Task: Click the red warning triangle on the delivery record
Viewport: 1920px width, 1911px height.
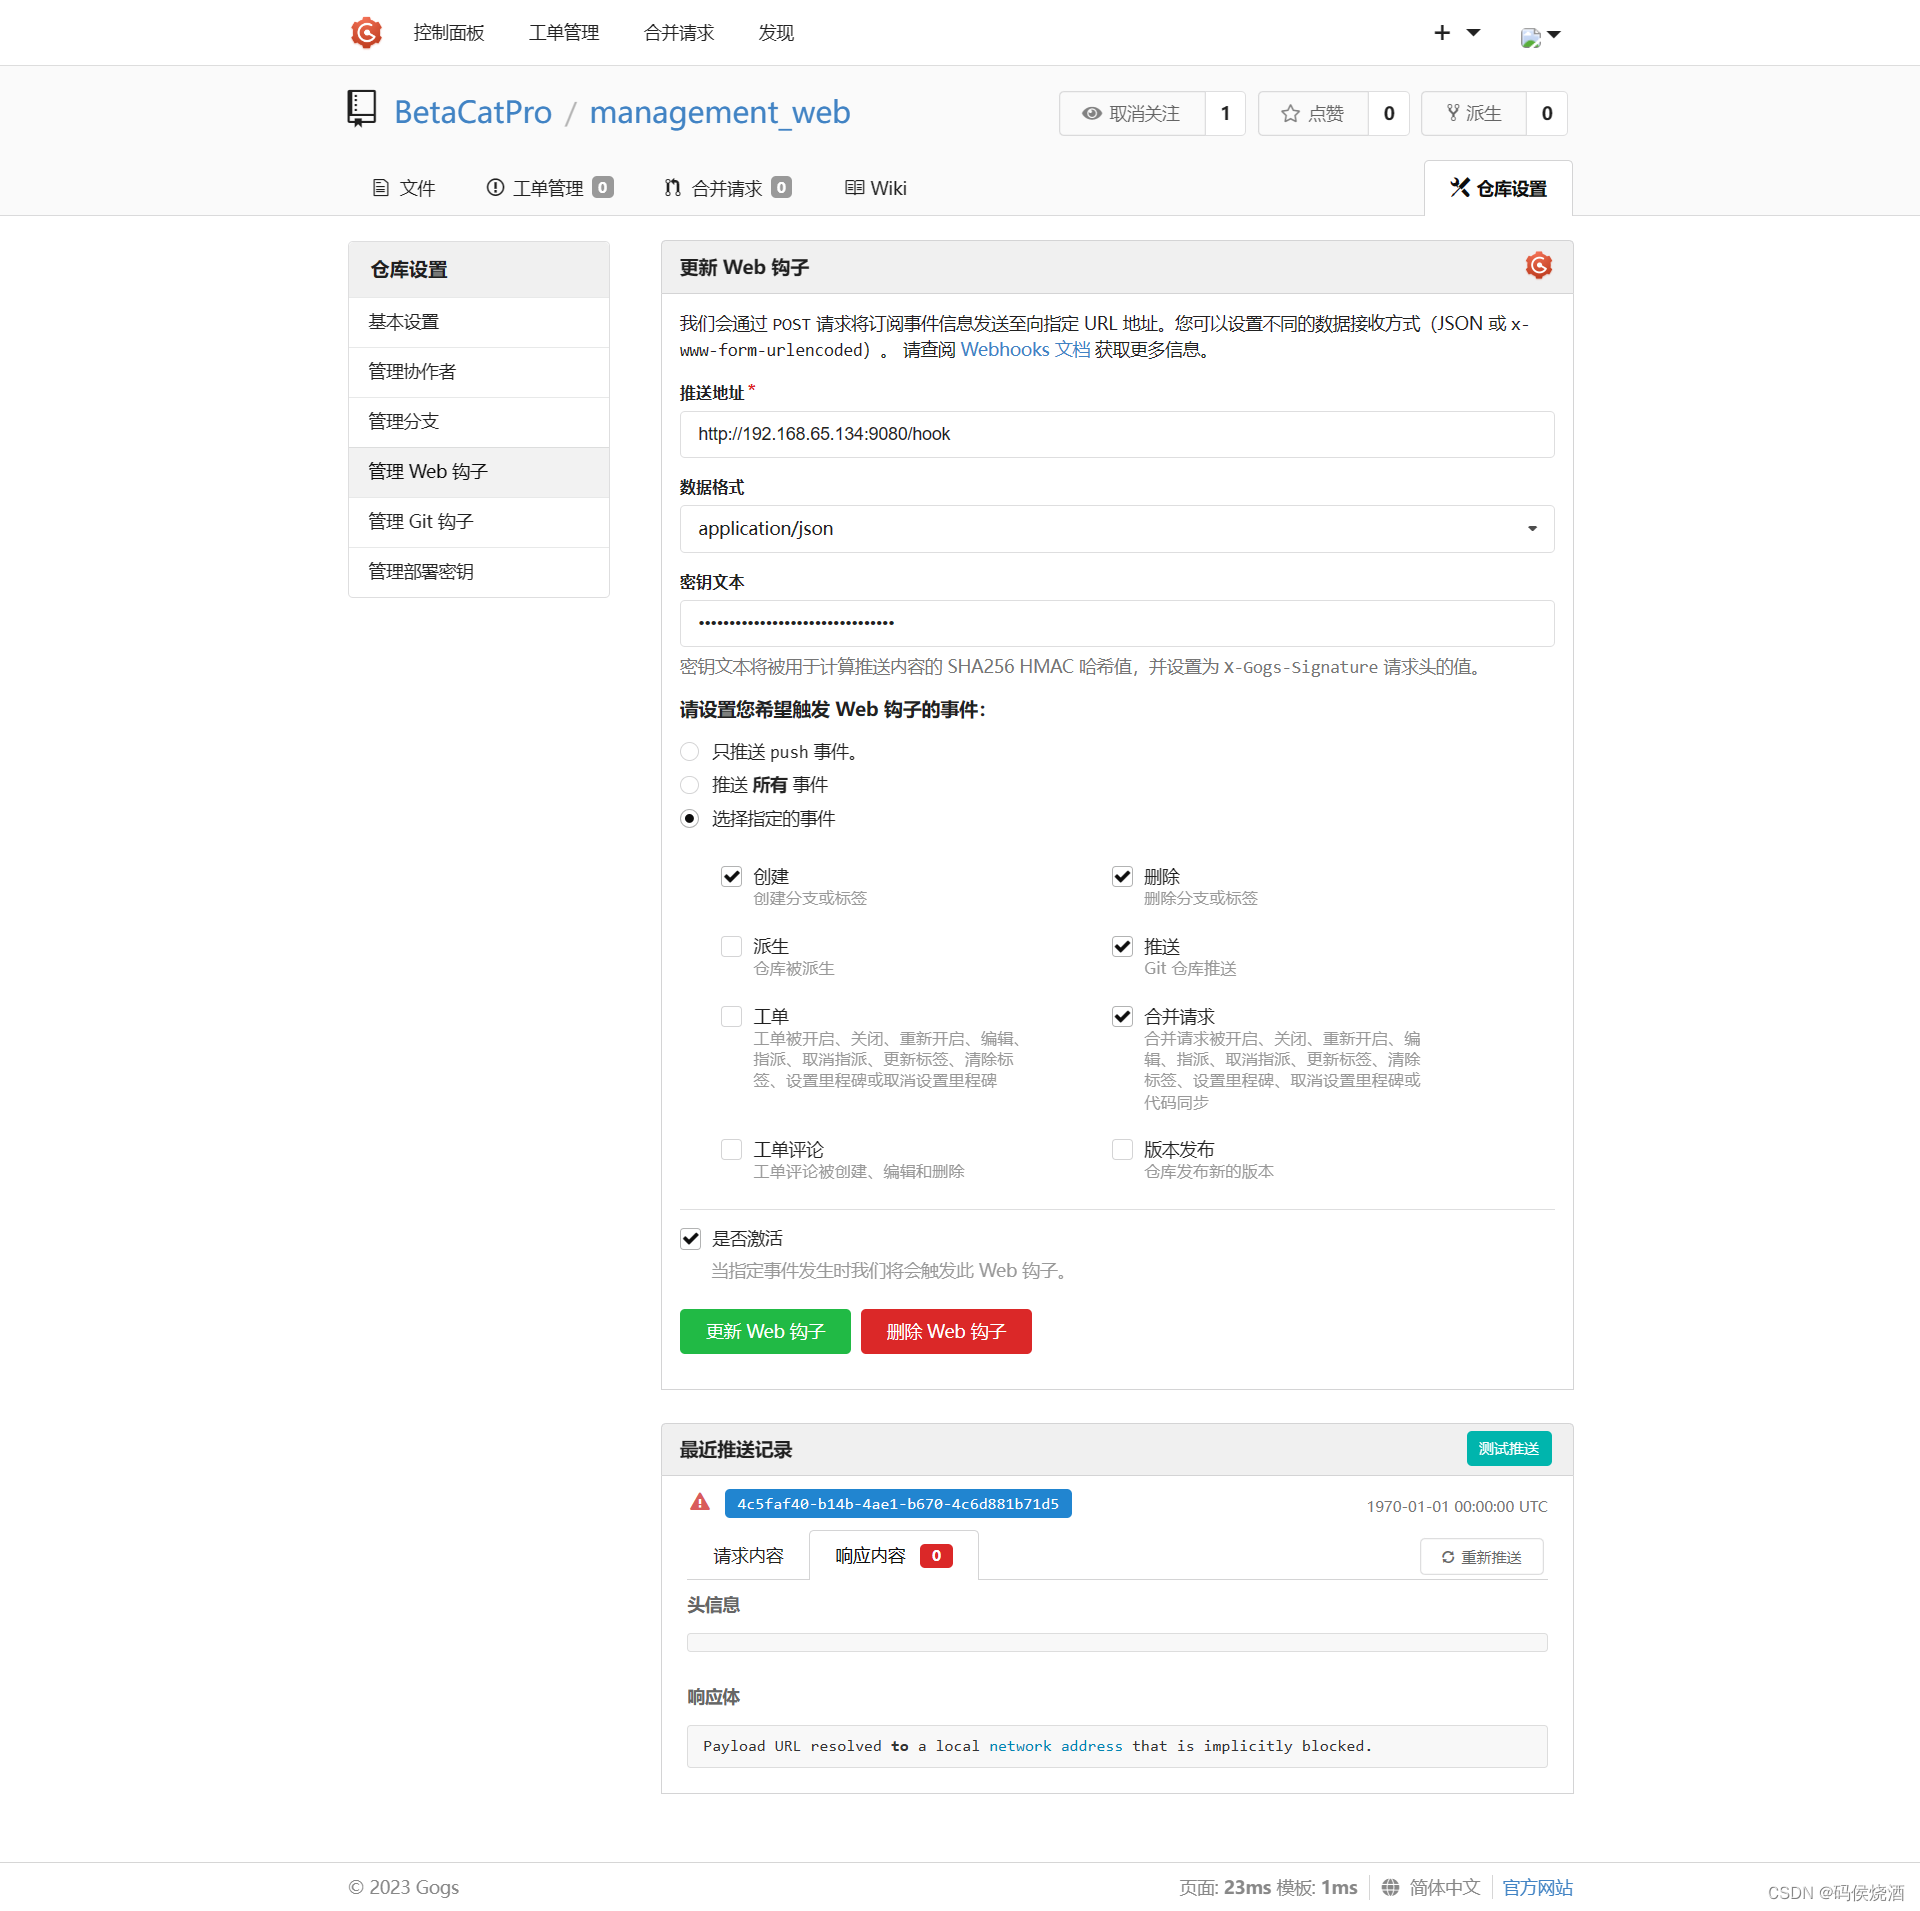Action: (700, 1502)
